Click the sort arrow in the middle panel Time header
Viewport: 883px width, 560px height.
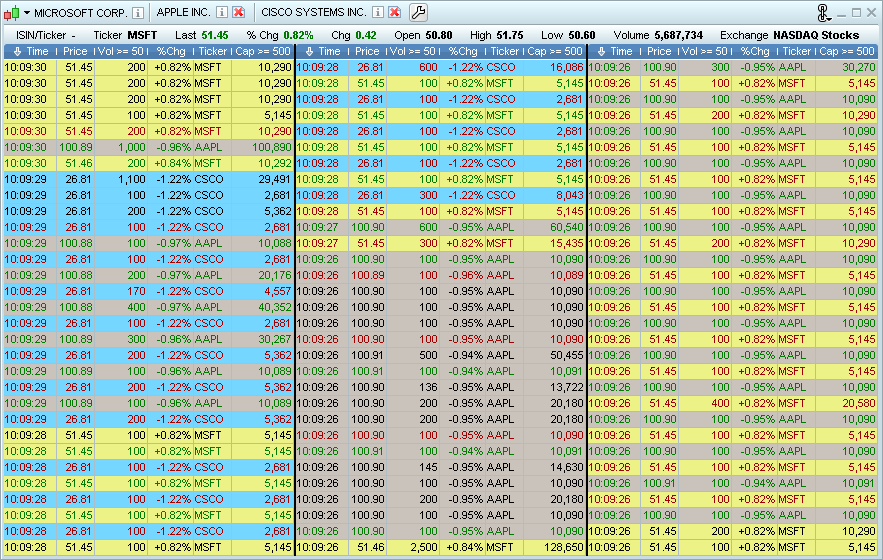(309, 51)
